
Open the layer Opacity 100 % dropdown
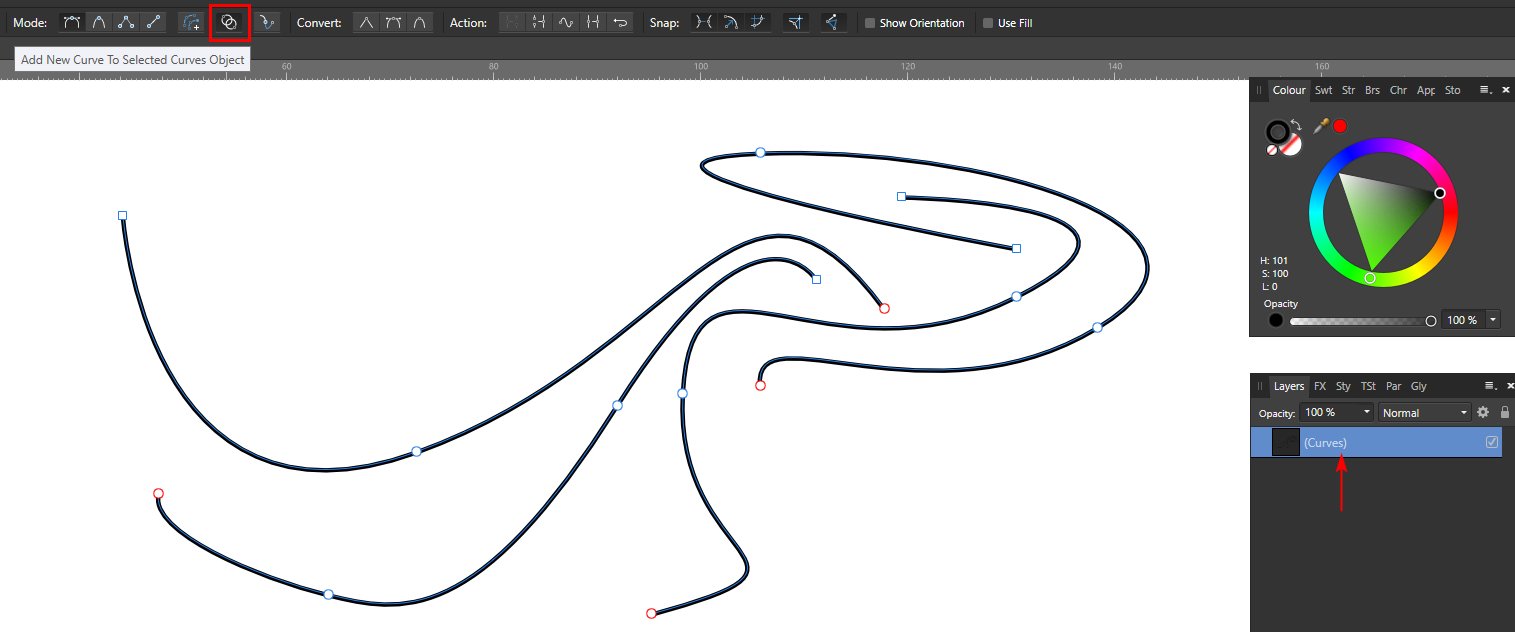click(1337, 412)
